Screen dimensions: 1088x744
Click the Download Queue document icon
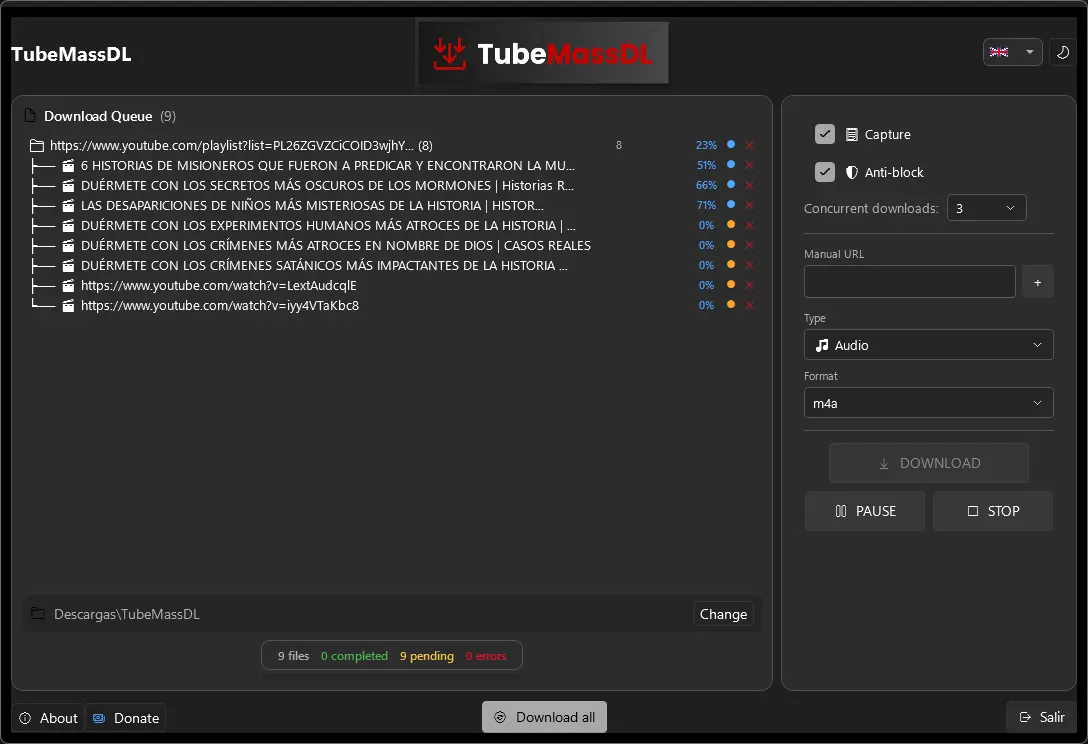pos(30,115)
